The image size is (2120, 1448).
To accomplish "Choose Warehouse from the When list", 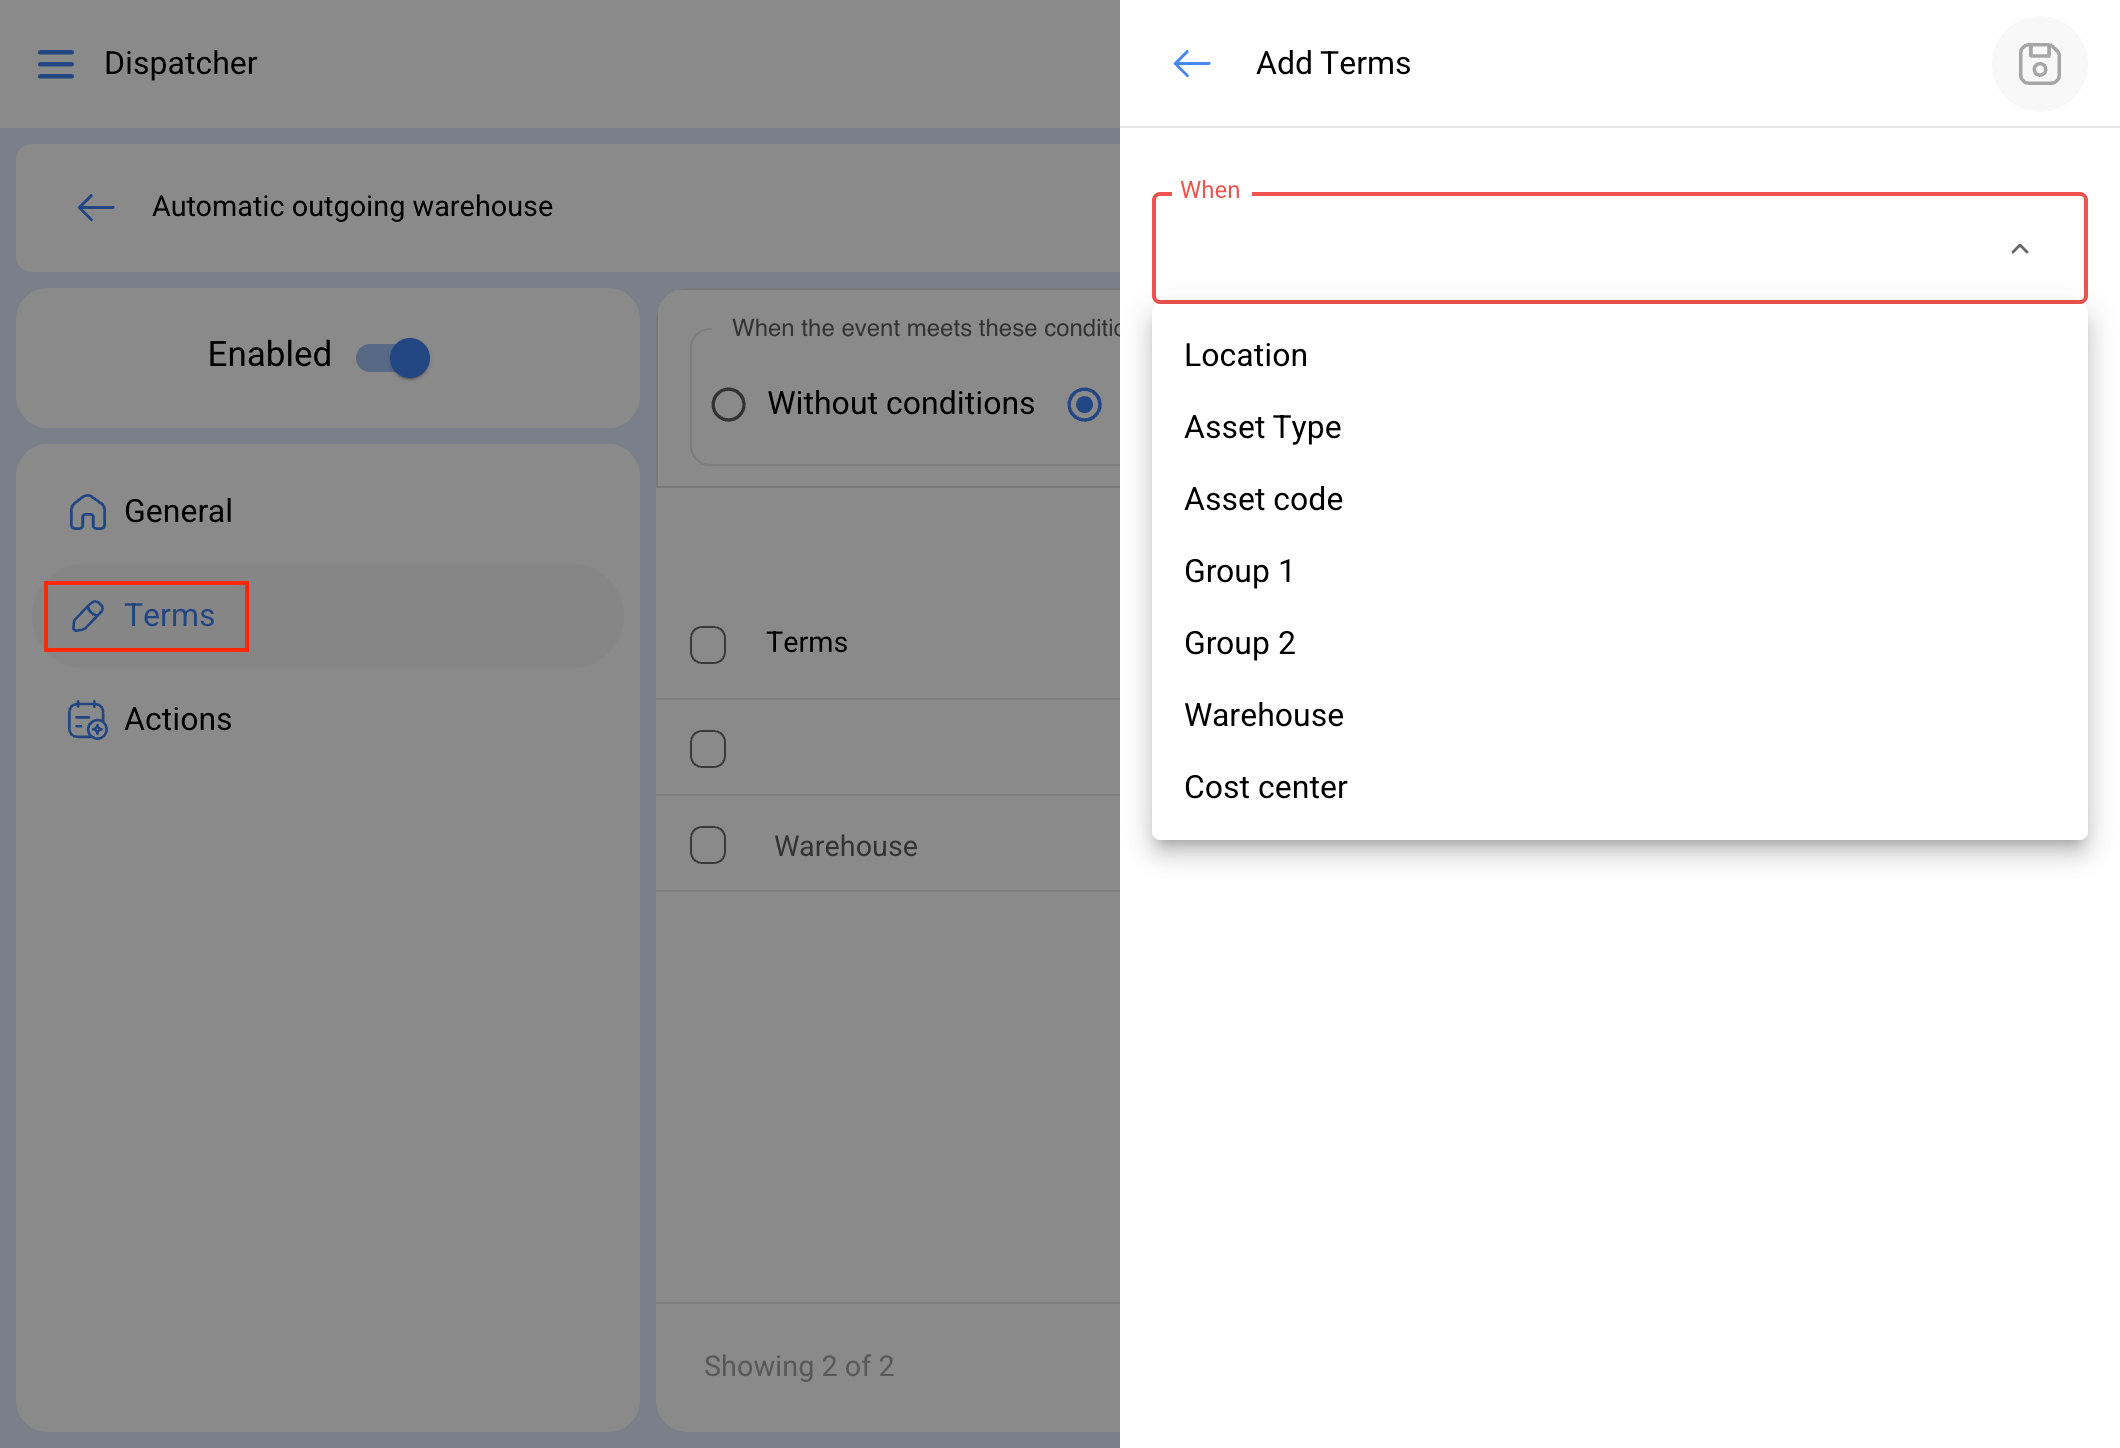I will click(1620, 716).
